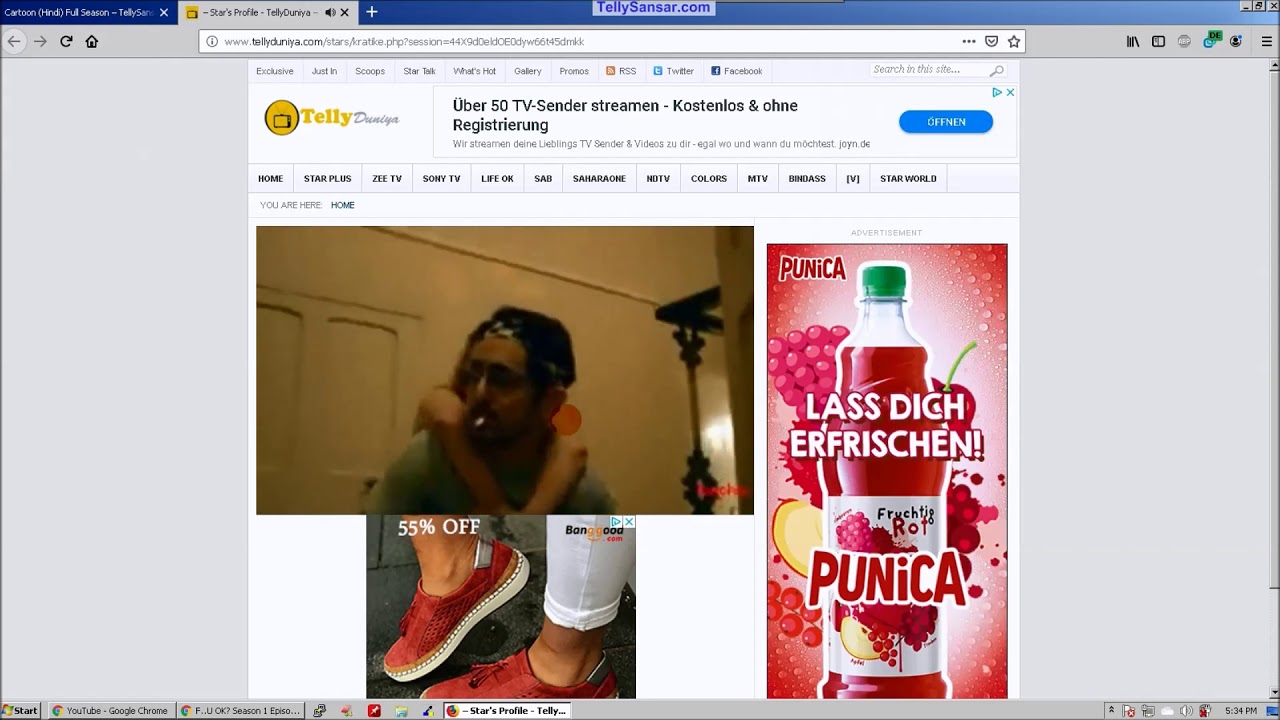The height and width of the screenshot is (720, 1280).
Task: Open the Firefox account icon
Action: (x=1236, y=41)
